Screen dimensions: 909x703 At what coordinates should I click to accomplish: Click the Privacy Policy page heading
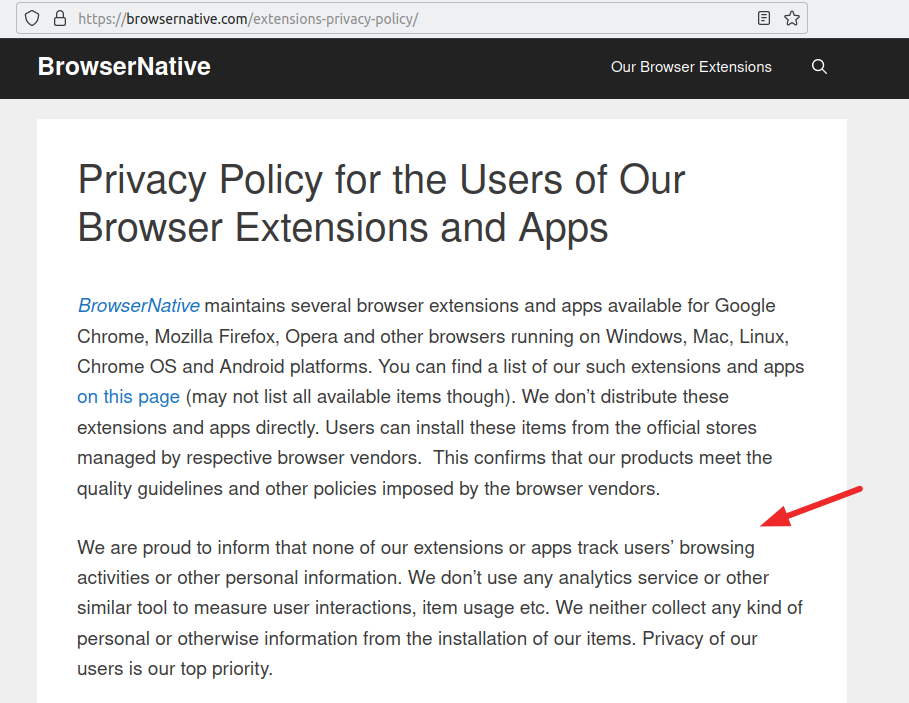click(x=381, y=203)
